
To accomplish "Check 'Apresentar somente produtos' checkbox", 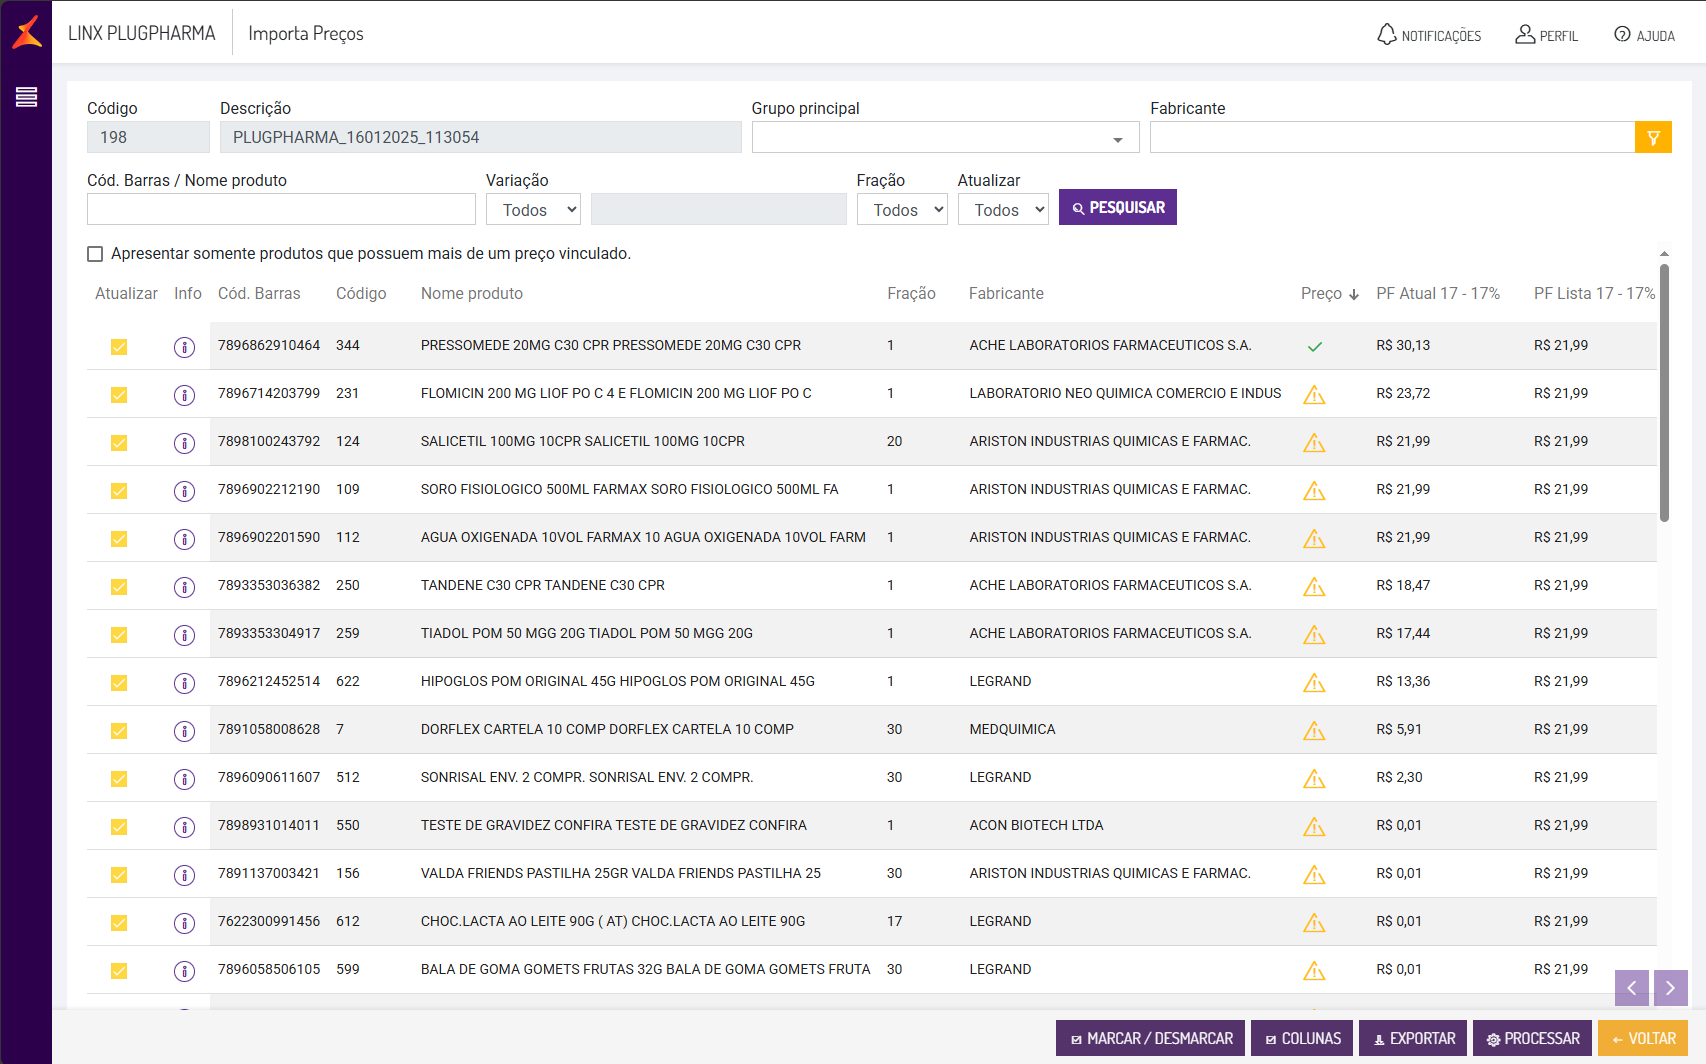I will click(x=95, y=254).
